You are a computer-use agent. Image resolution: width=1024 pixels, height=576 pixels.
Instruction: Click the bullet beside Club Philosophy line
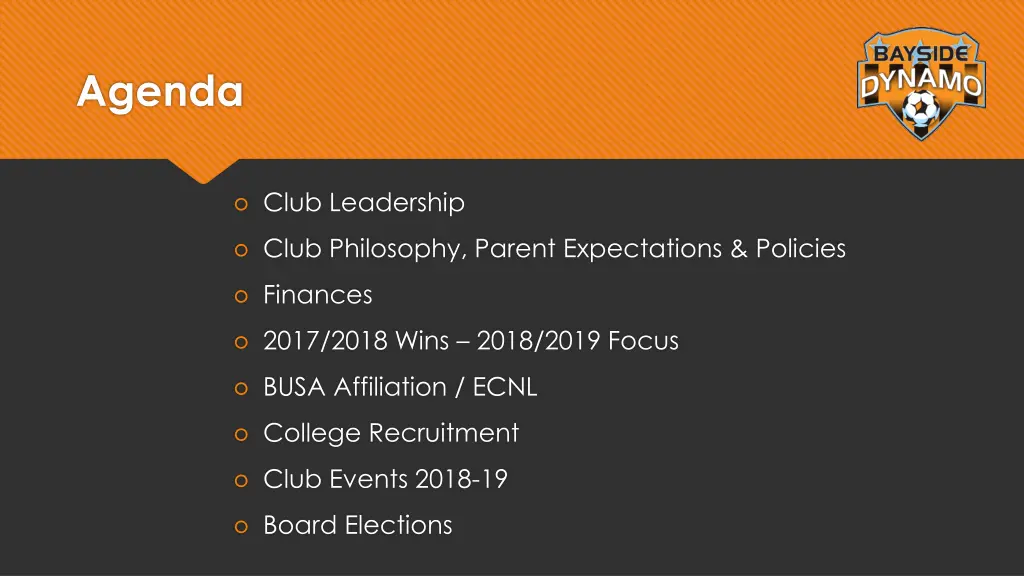coord(241,251)
